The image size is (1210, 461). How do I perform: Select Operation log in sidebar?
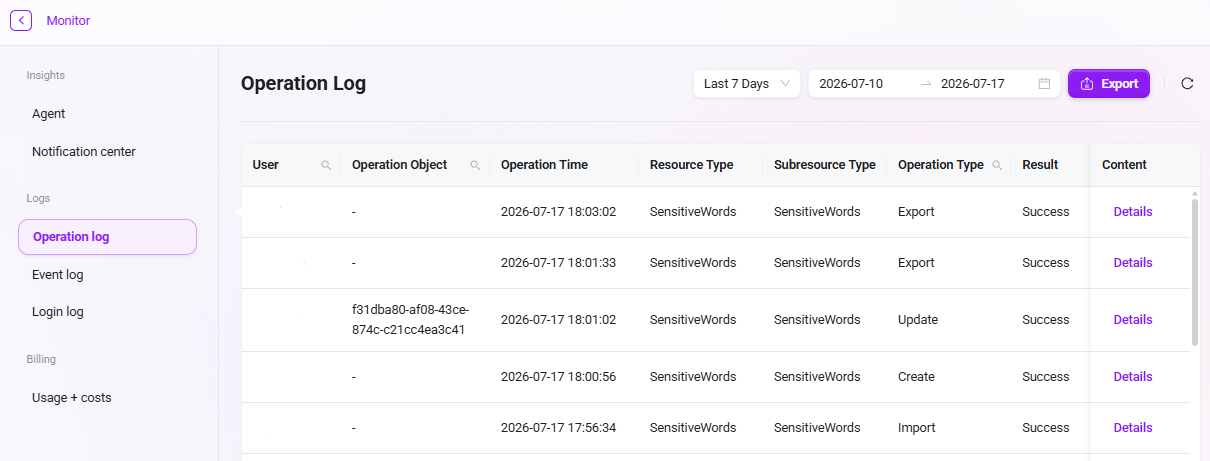(x=108, y=237)
